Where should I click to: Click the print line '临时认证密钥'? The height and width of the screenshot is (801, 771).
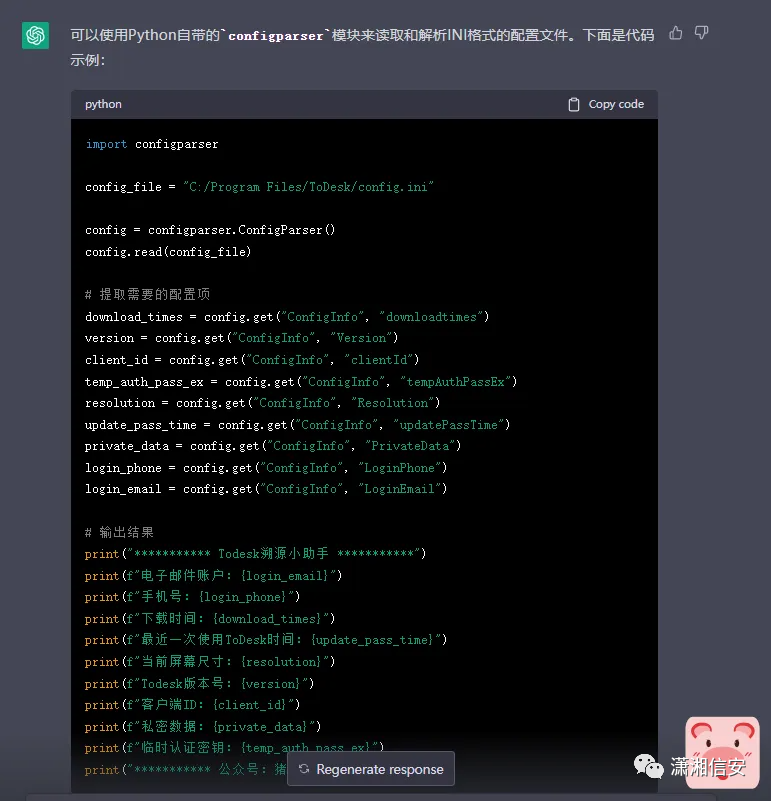pyautogui.click(x=235, y=747)
